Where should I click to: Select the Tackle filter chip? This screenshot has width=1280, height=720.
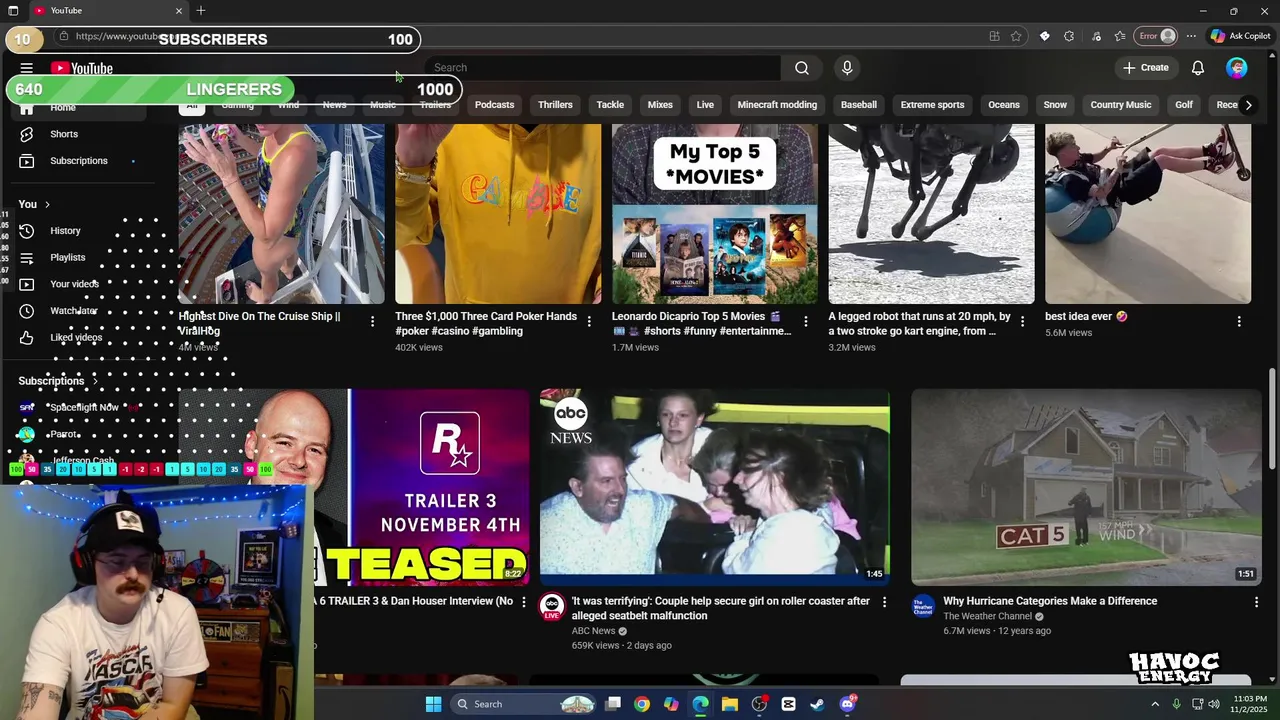pyautogui.click(x=610, y=105)
